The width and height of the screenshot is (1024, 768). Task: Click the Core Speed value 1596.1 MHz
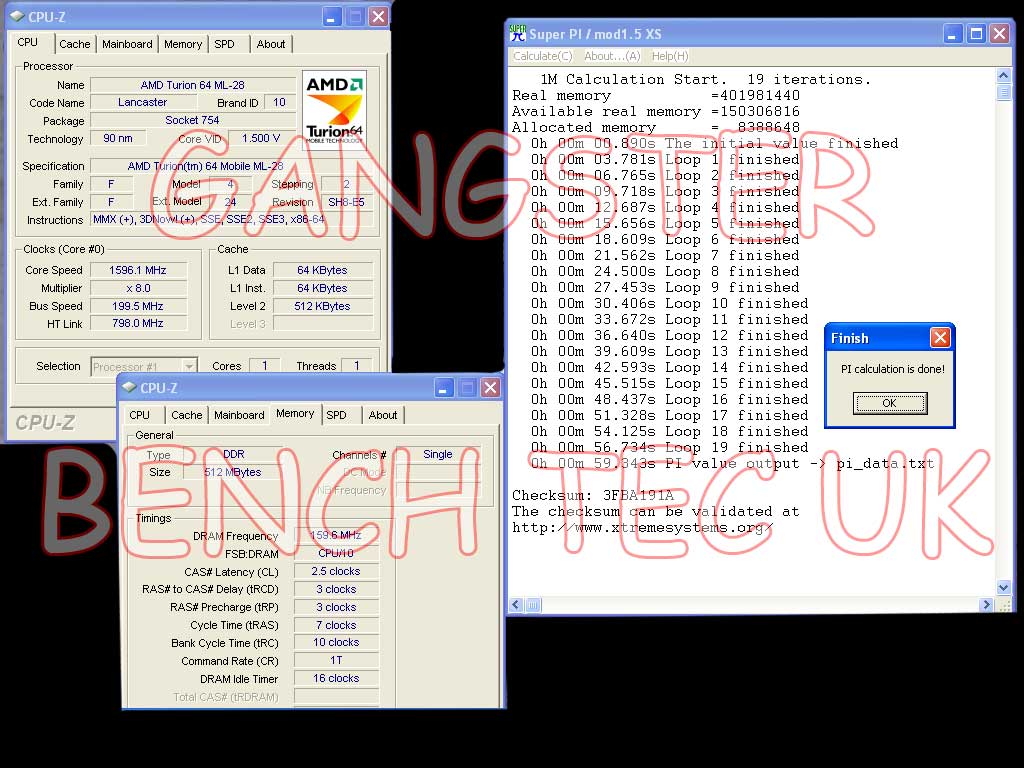(138, 270)
